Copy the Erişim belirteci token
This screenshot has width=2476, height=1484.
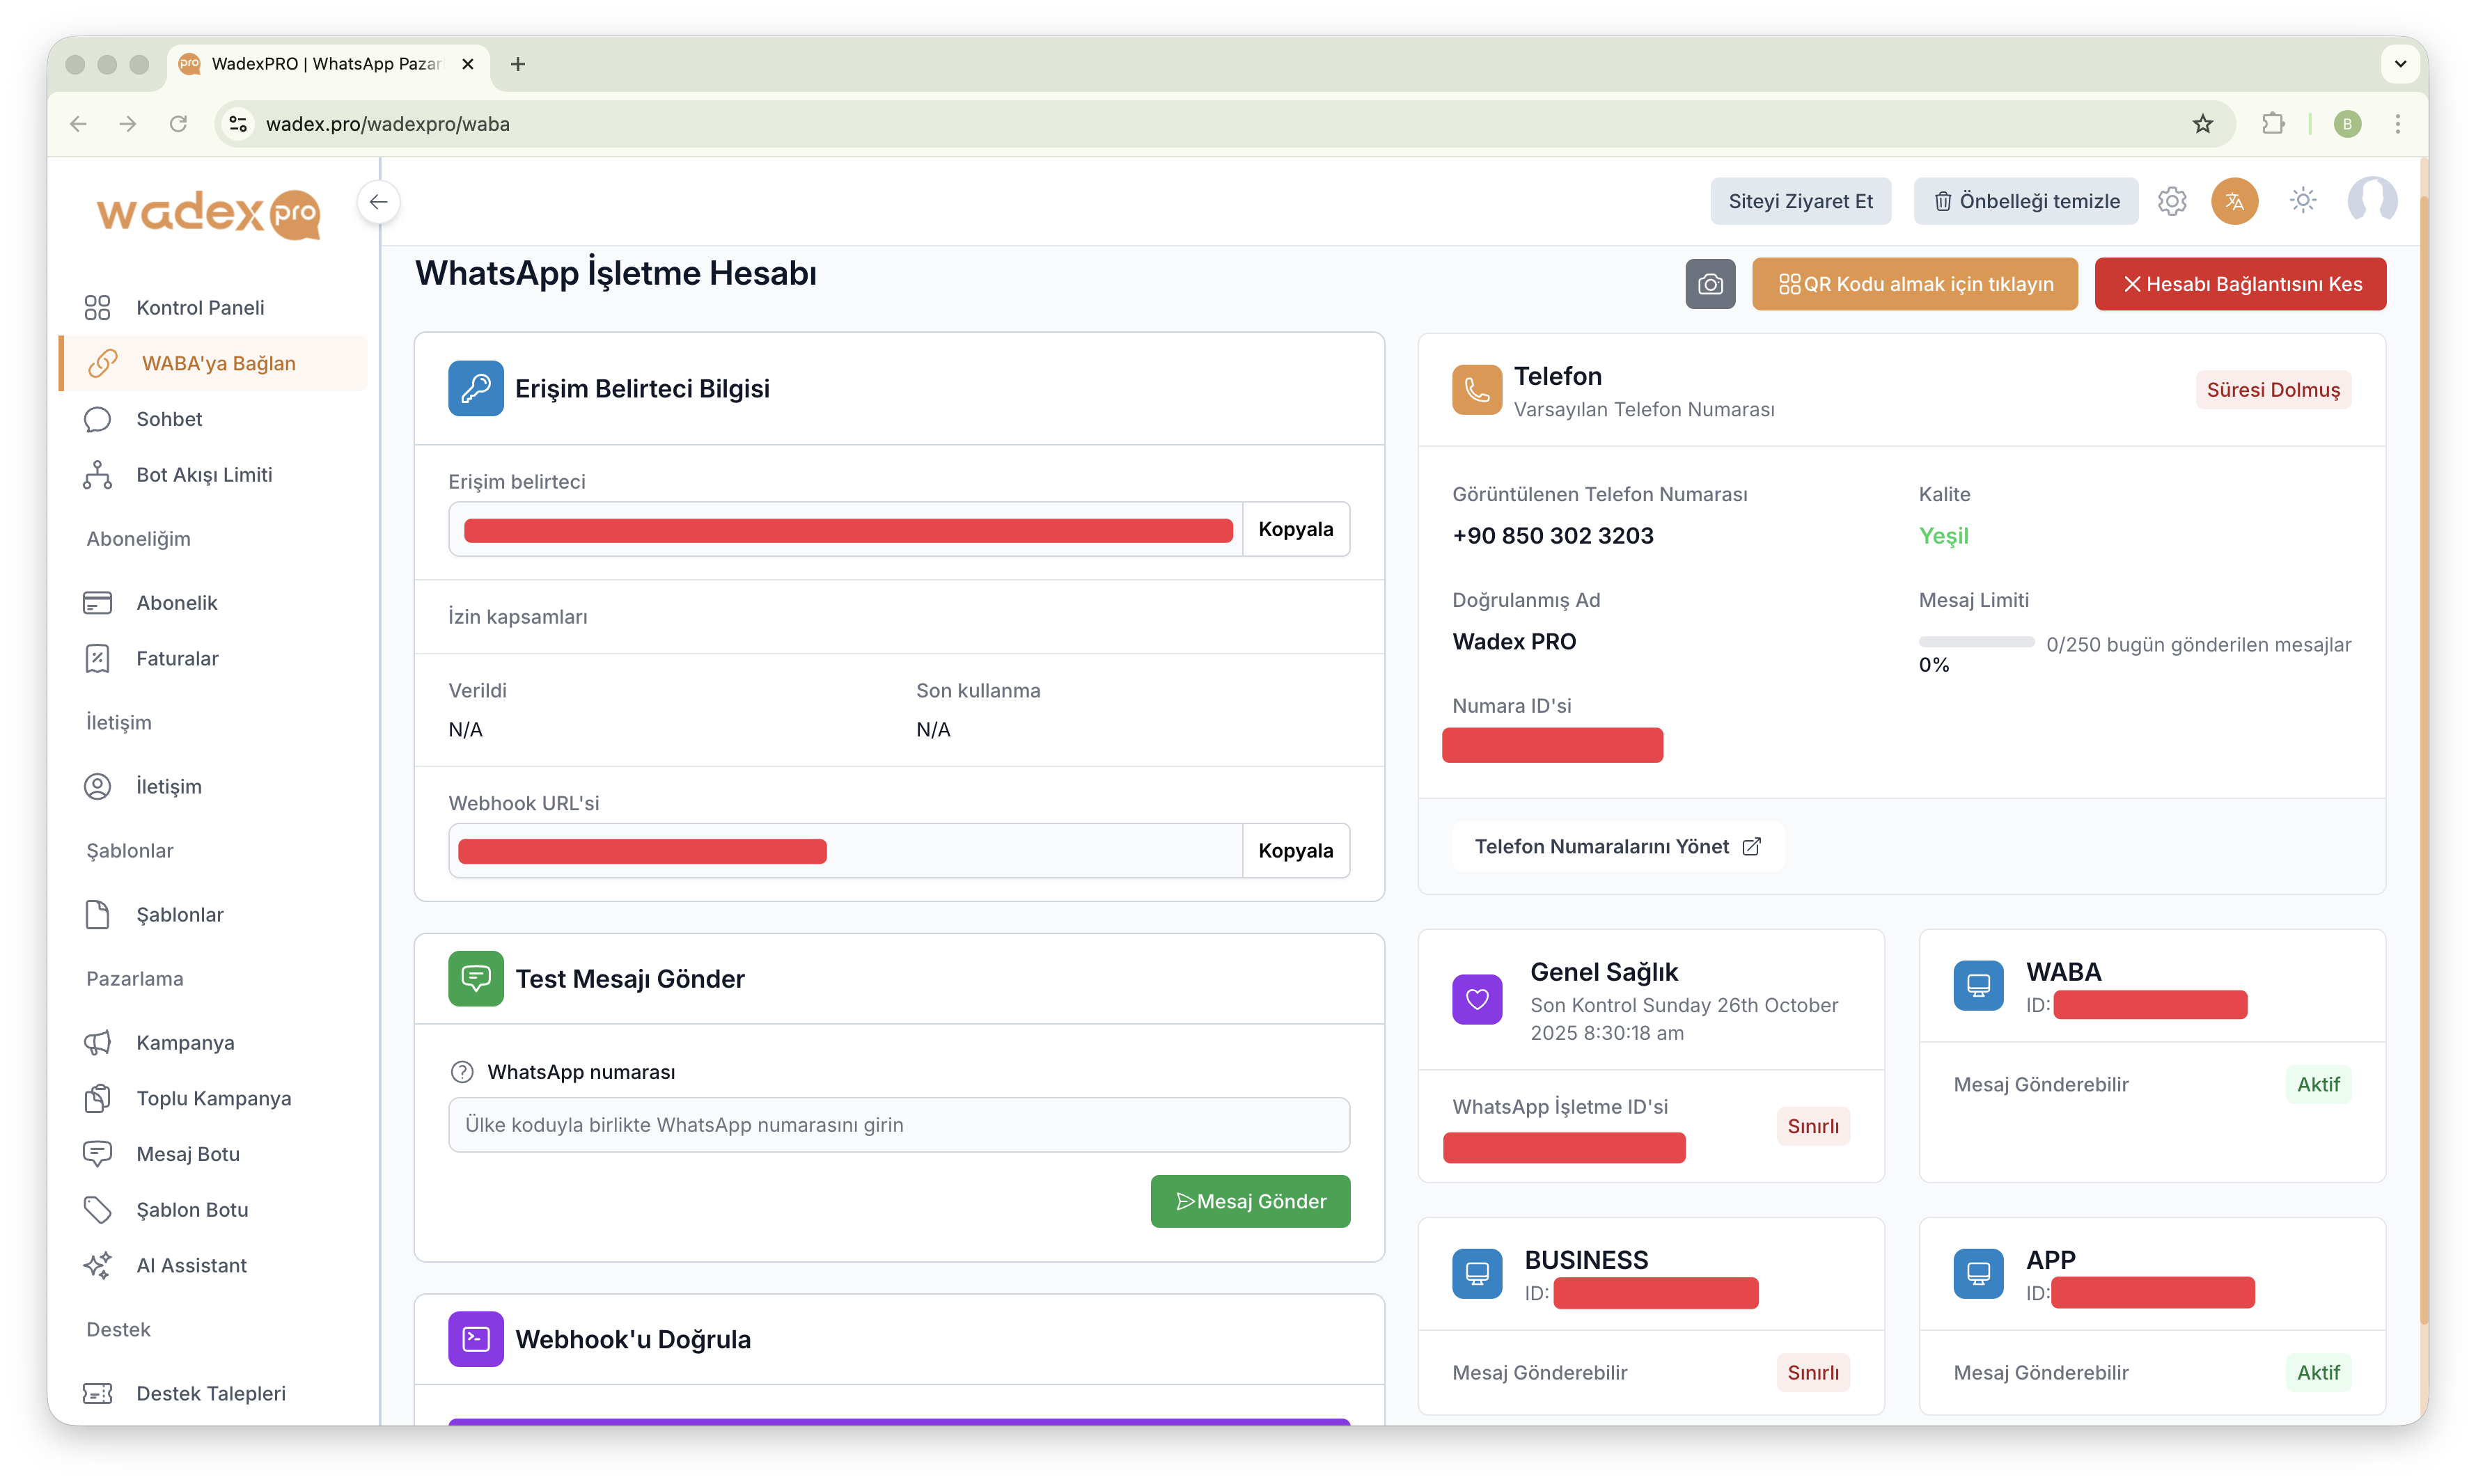pos(1295,529)
